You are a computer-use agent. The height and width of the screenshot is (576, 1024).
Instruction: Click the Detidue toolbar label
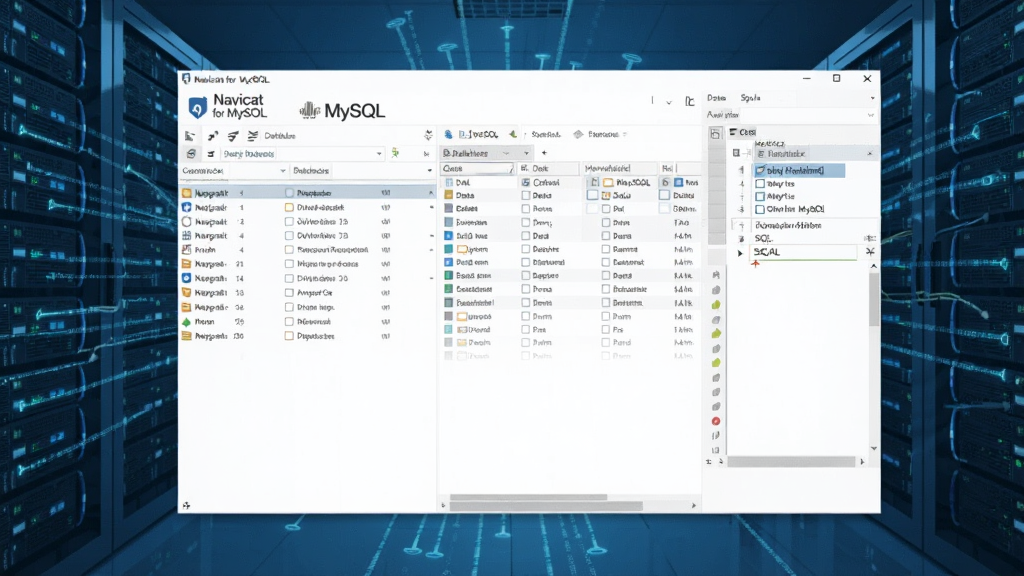pos(280,136)
